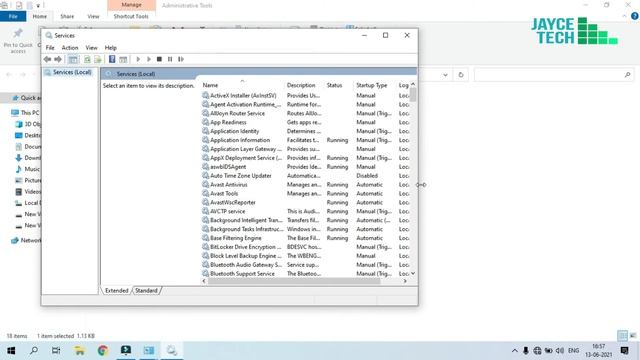Open the Action menu in Services
The width and height of the screenshot is (640, 360).
tap(70, 48)
